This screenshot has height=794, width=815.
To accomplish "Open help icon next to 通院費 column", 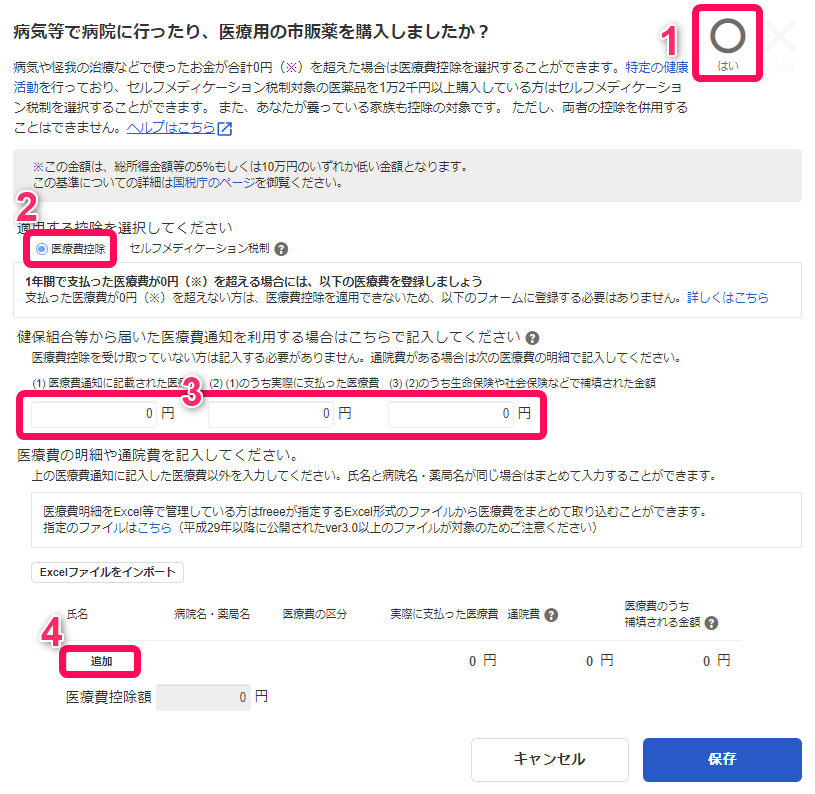I will (551, 615).
